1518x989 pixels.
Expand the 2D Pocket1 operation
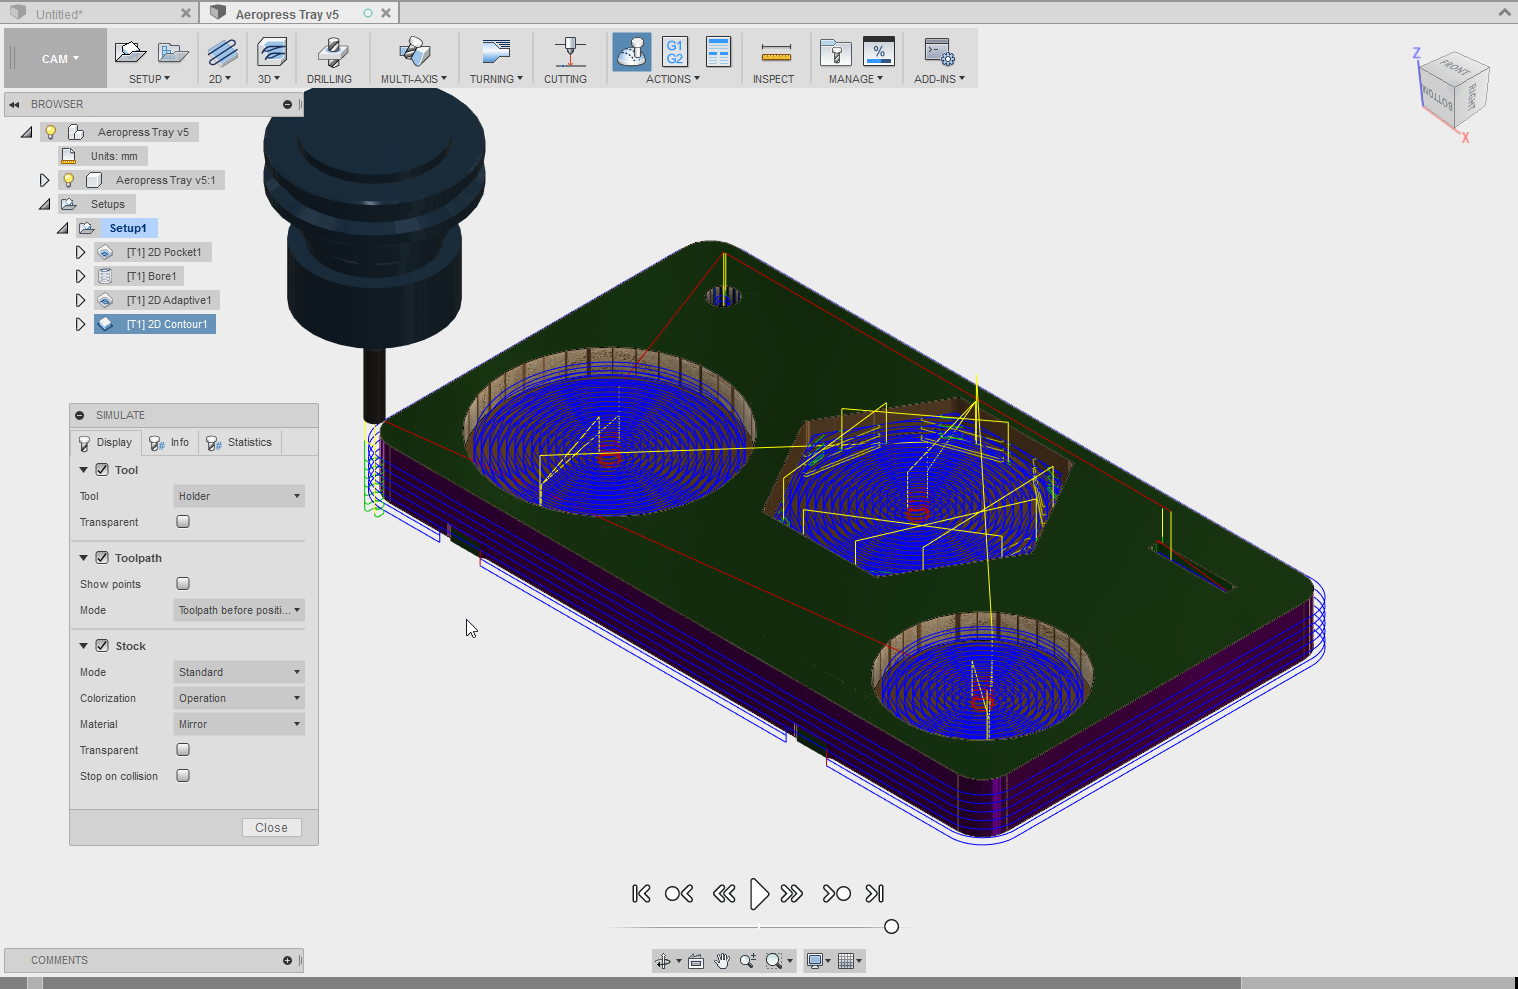tap(80, 252)
